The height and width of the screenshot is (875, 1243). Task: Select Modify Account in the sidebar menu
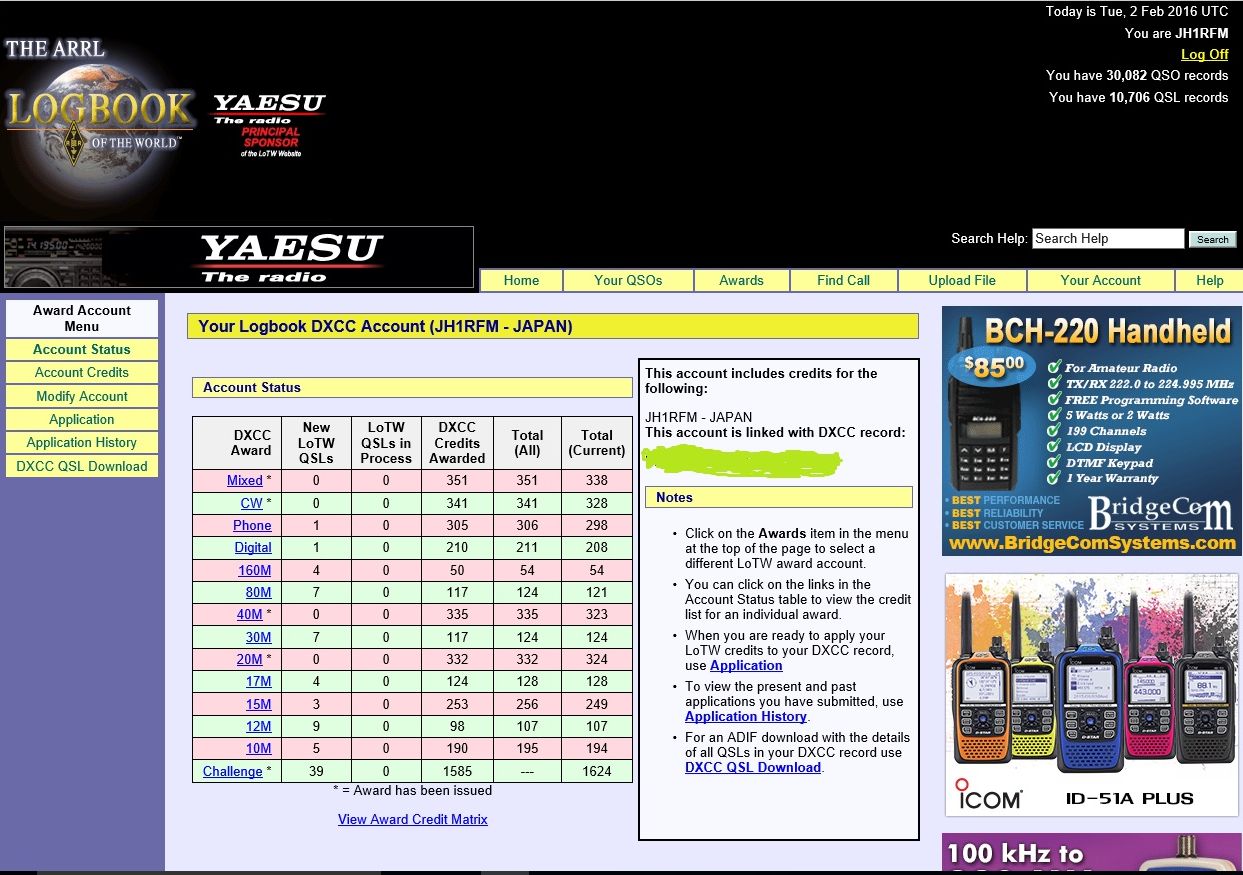[82, 396]
